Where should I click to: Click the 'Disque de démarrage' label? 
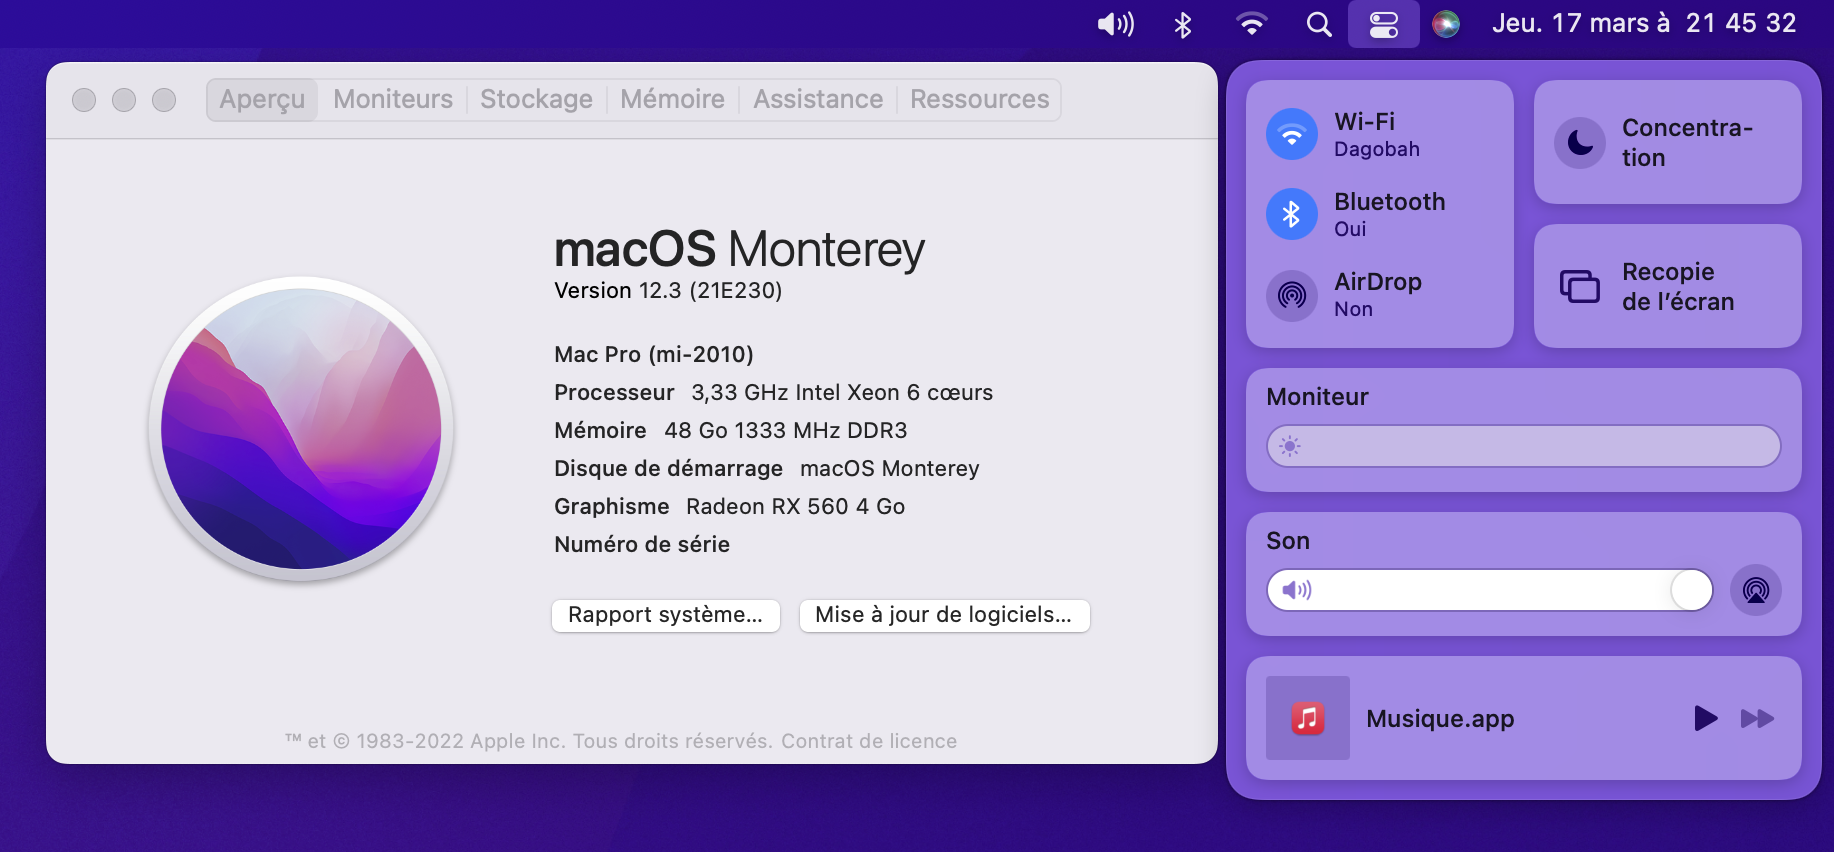(668, 469)
